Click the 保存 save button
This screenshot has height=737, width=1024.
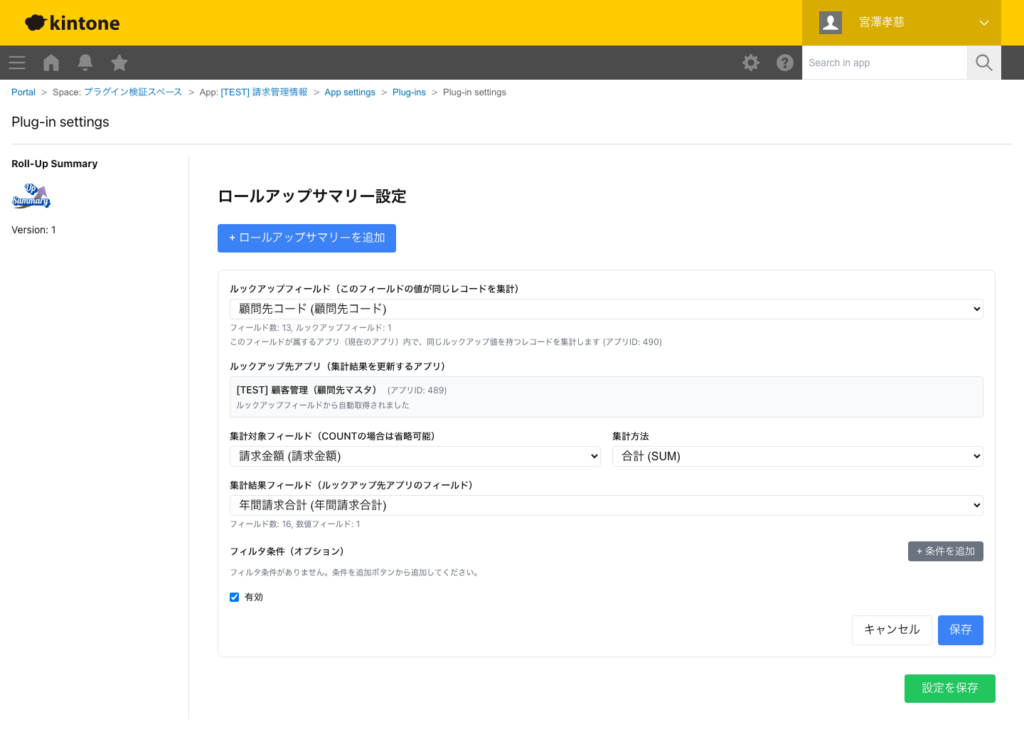(x=959, y=630)
